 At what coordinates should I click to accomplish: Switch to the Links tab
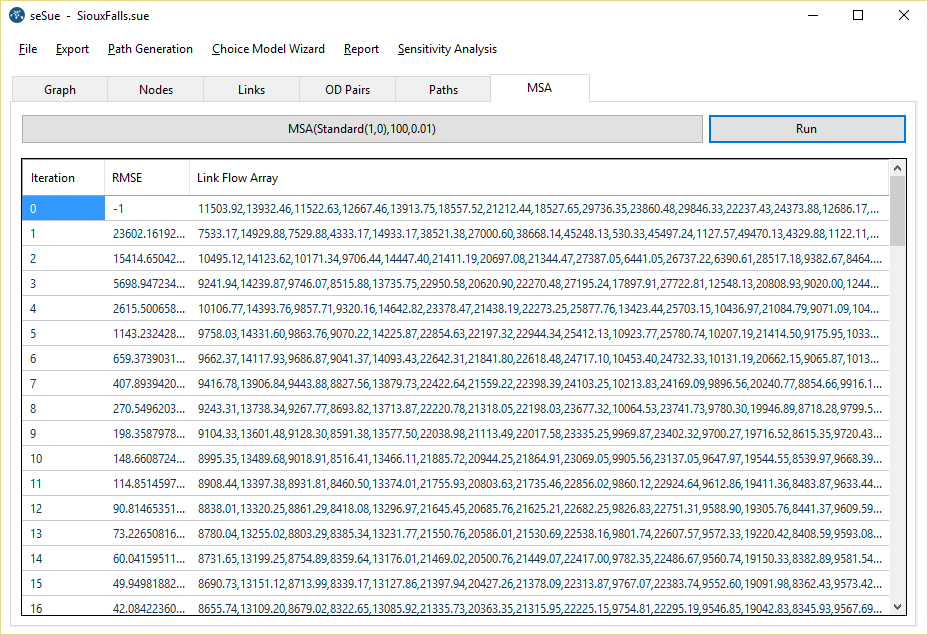tap(252, 89)
